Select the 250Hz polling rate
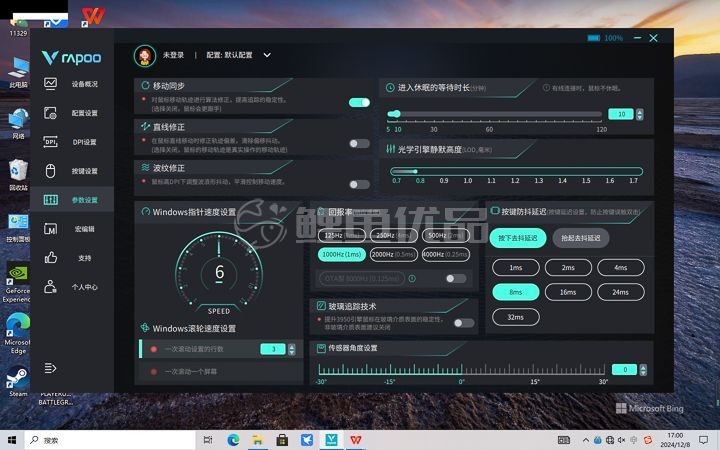Screen dimensions: 720x450 point(394,235)
